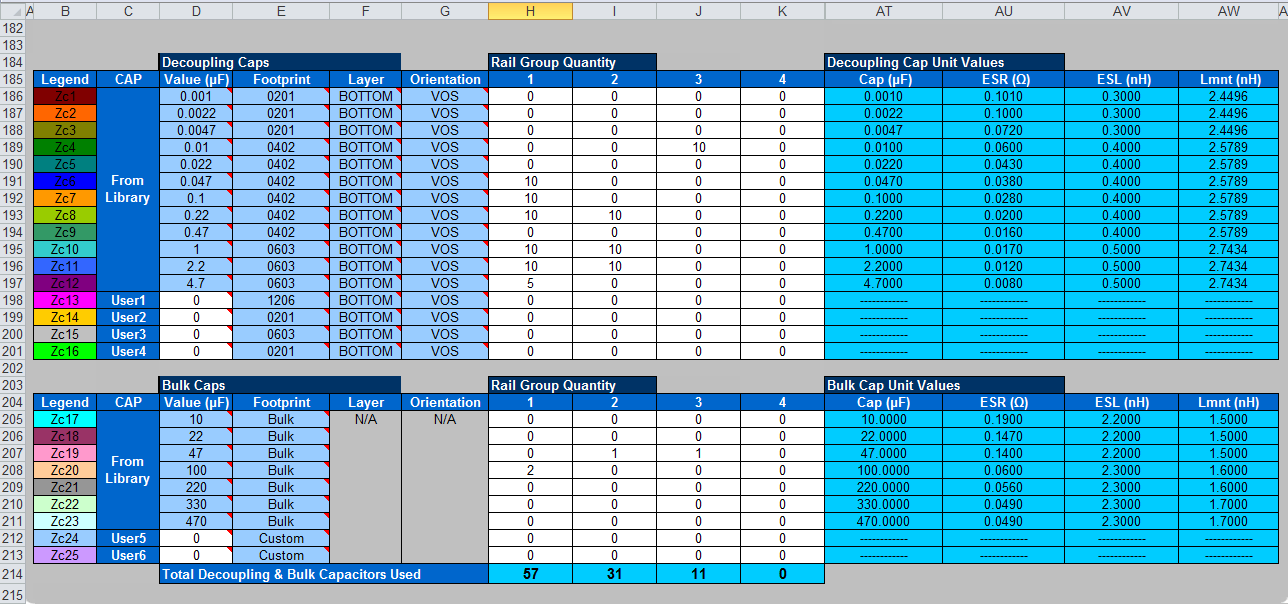The height and width of the screenshot is (604, 1288).
Task: Select Zc20 bulk rail group 1 quantity
Action: click(530, 470)
